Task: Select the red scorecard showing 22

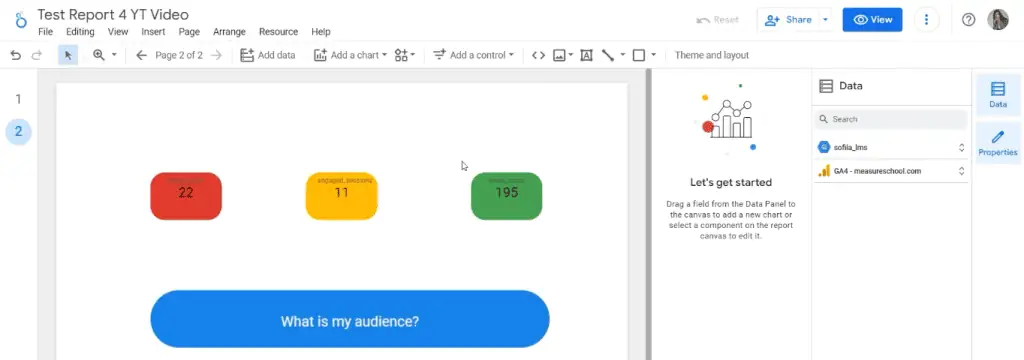Action: coord(186,196)
